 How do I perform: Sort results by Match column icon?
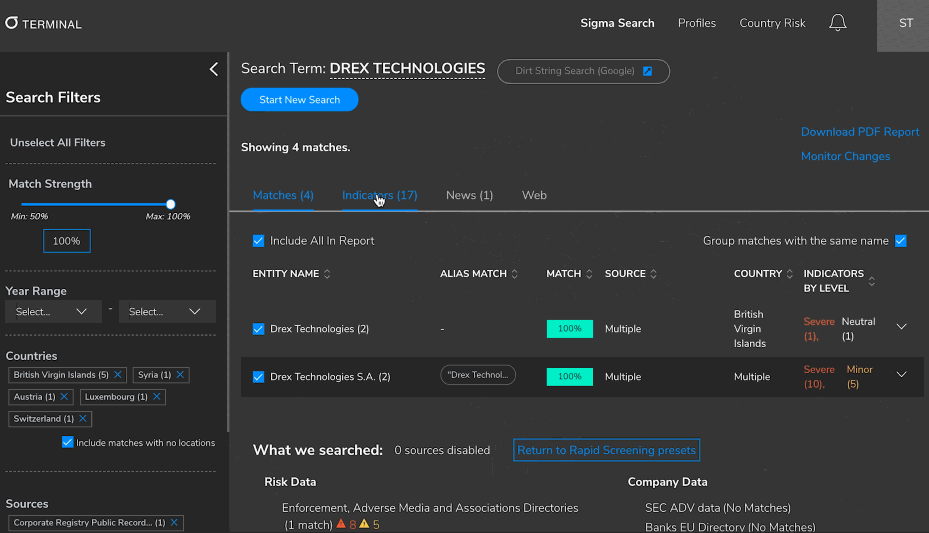tap(591, 274)
